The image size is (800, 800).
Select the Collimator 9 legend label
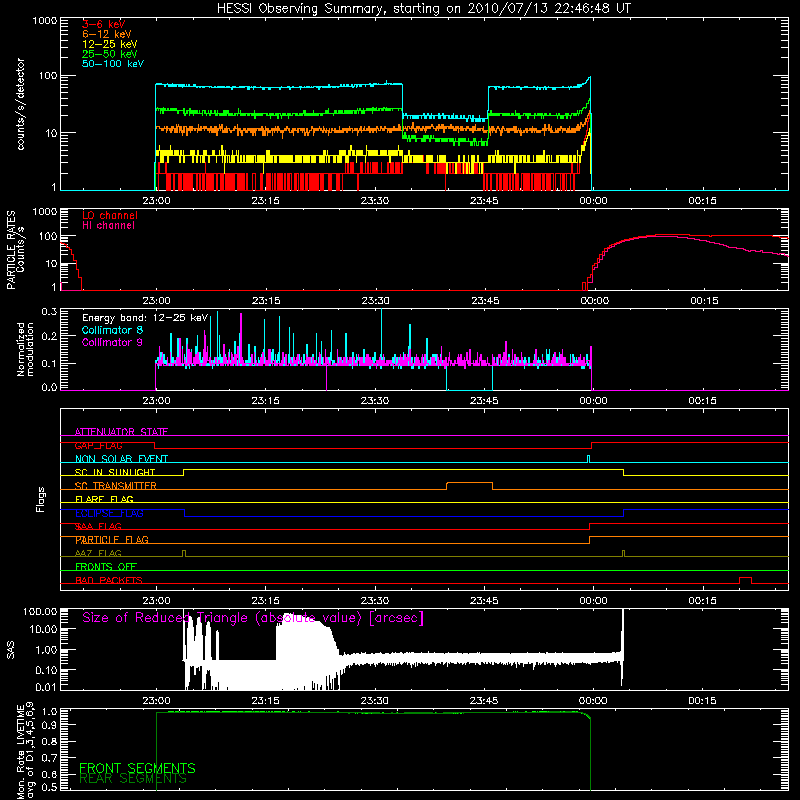click(112, 342)
